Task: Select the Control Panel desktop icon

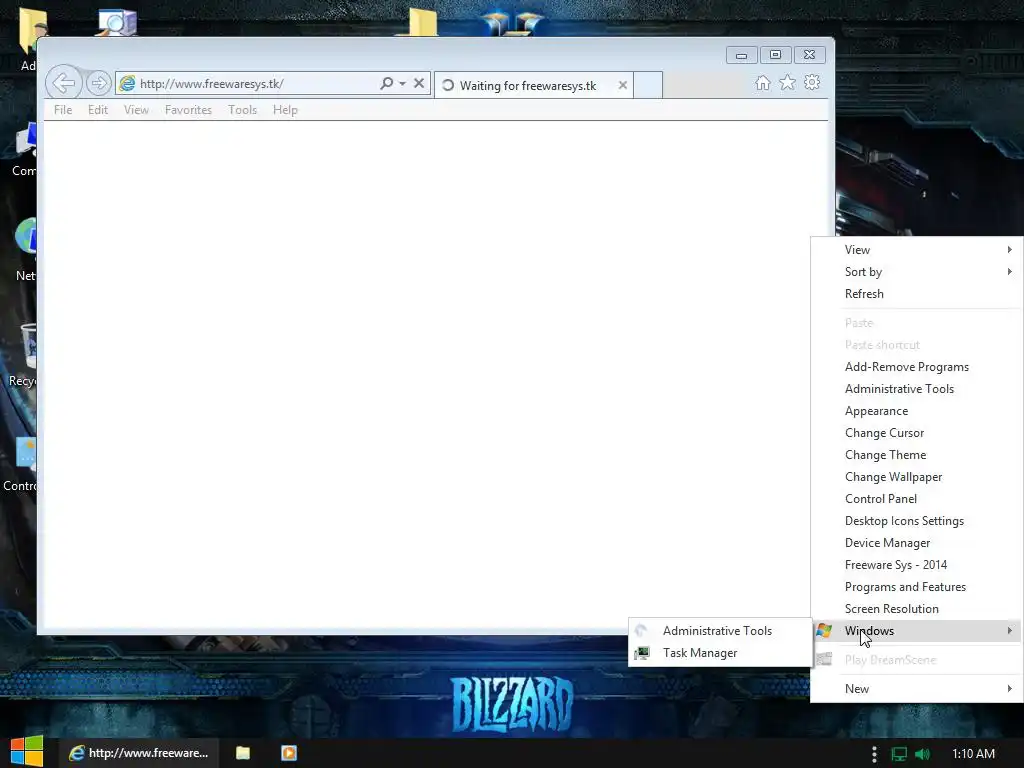Action: coord(20,465)
